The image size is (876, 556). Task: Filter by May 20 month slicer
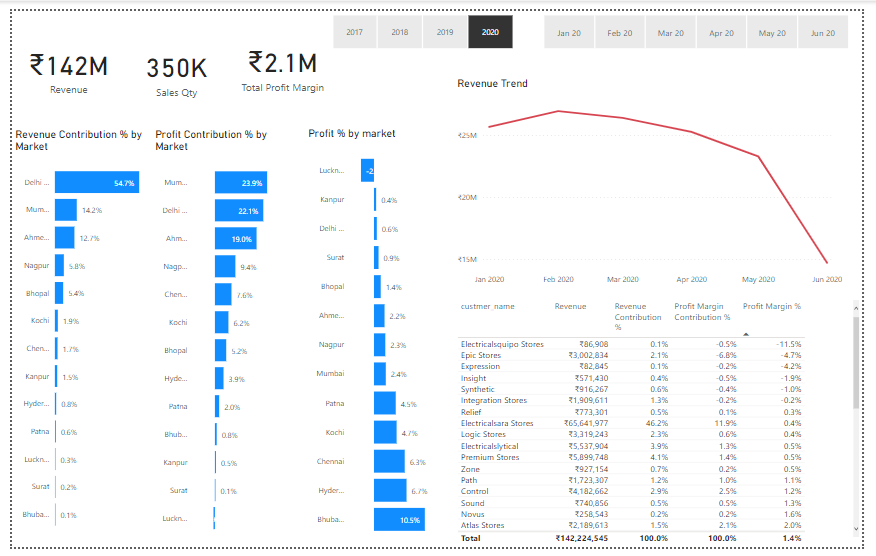(x=772, y=32)
